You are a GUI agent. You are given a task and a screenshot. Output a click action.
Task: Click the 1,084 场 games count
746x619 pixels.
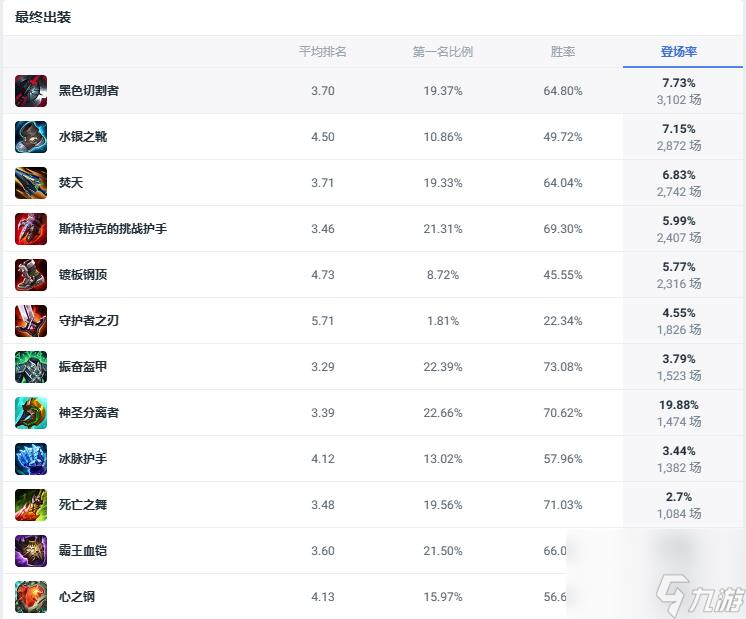(x=679, y=514)
